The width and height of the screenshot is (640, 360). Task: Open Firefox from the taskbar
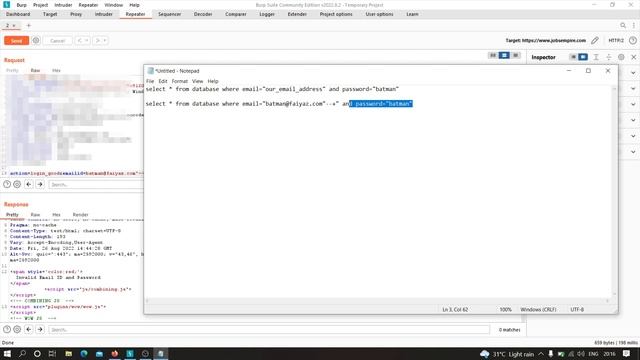click(115, 354)
